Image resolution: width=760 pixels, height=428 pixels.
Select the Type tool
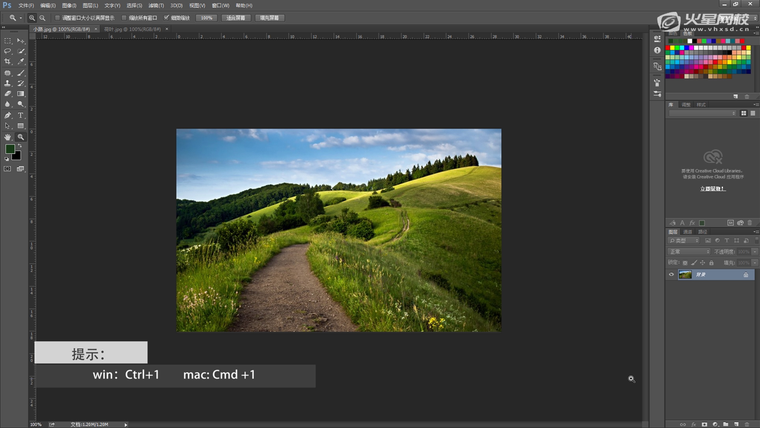(21, 115)
